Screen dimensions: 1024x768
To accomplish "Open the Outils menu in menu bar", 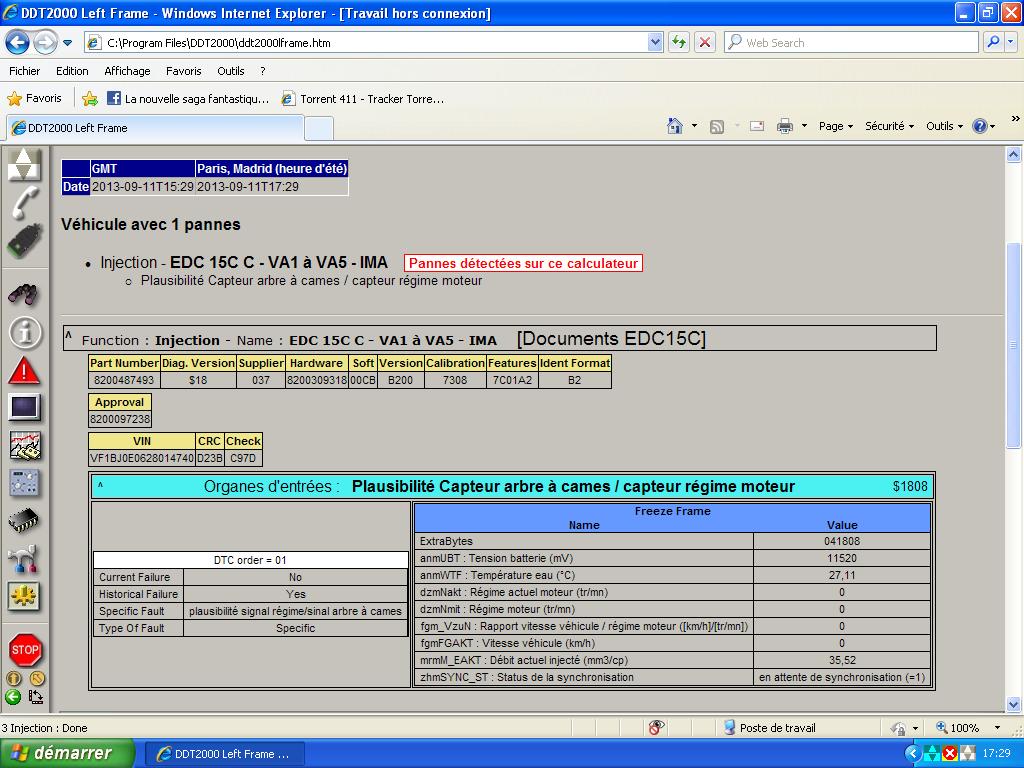I will (231, 71).
